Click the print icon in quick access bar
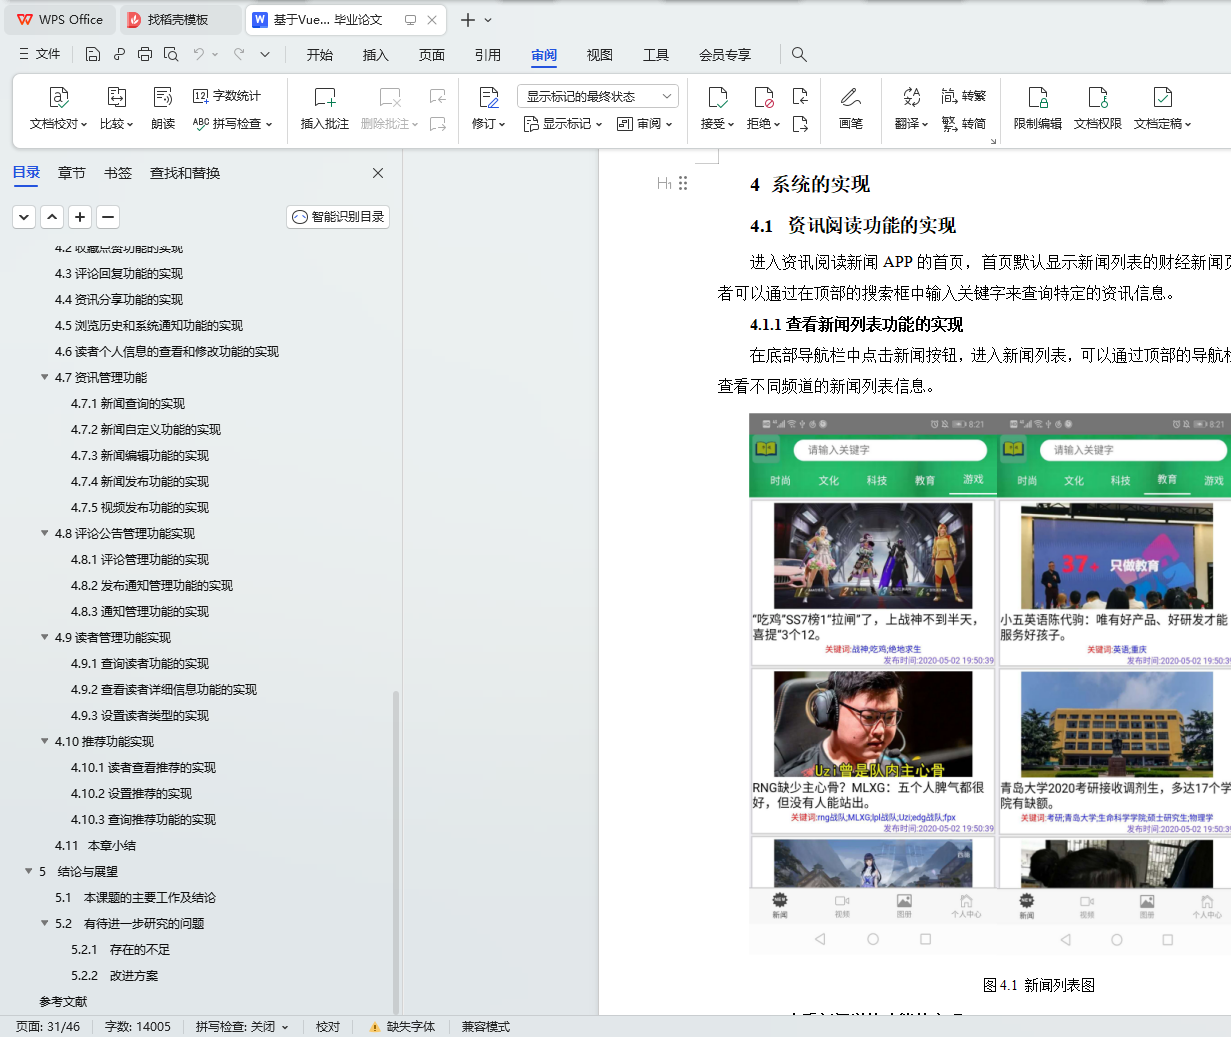The height and width of the screenshot is (1037, 1231). coord(145,54)
